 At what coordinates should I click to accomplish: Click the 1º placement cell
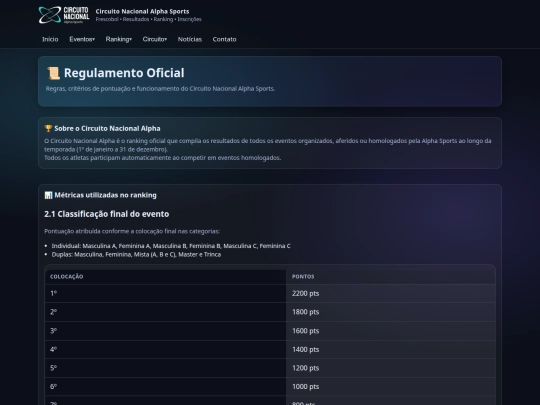[x=165, y=293]
